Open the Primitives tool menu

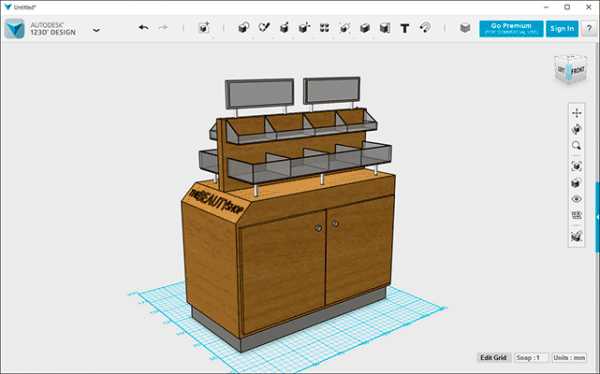[x=244, y=28]
